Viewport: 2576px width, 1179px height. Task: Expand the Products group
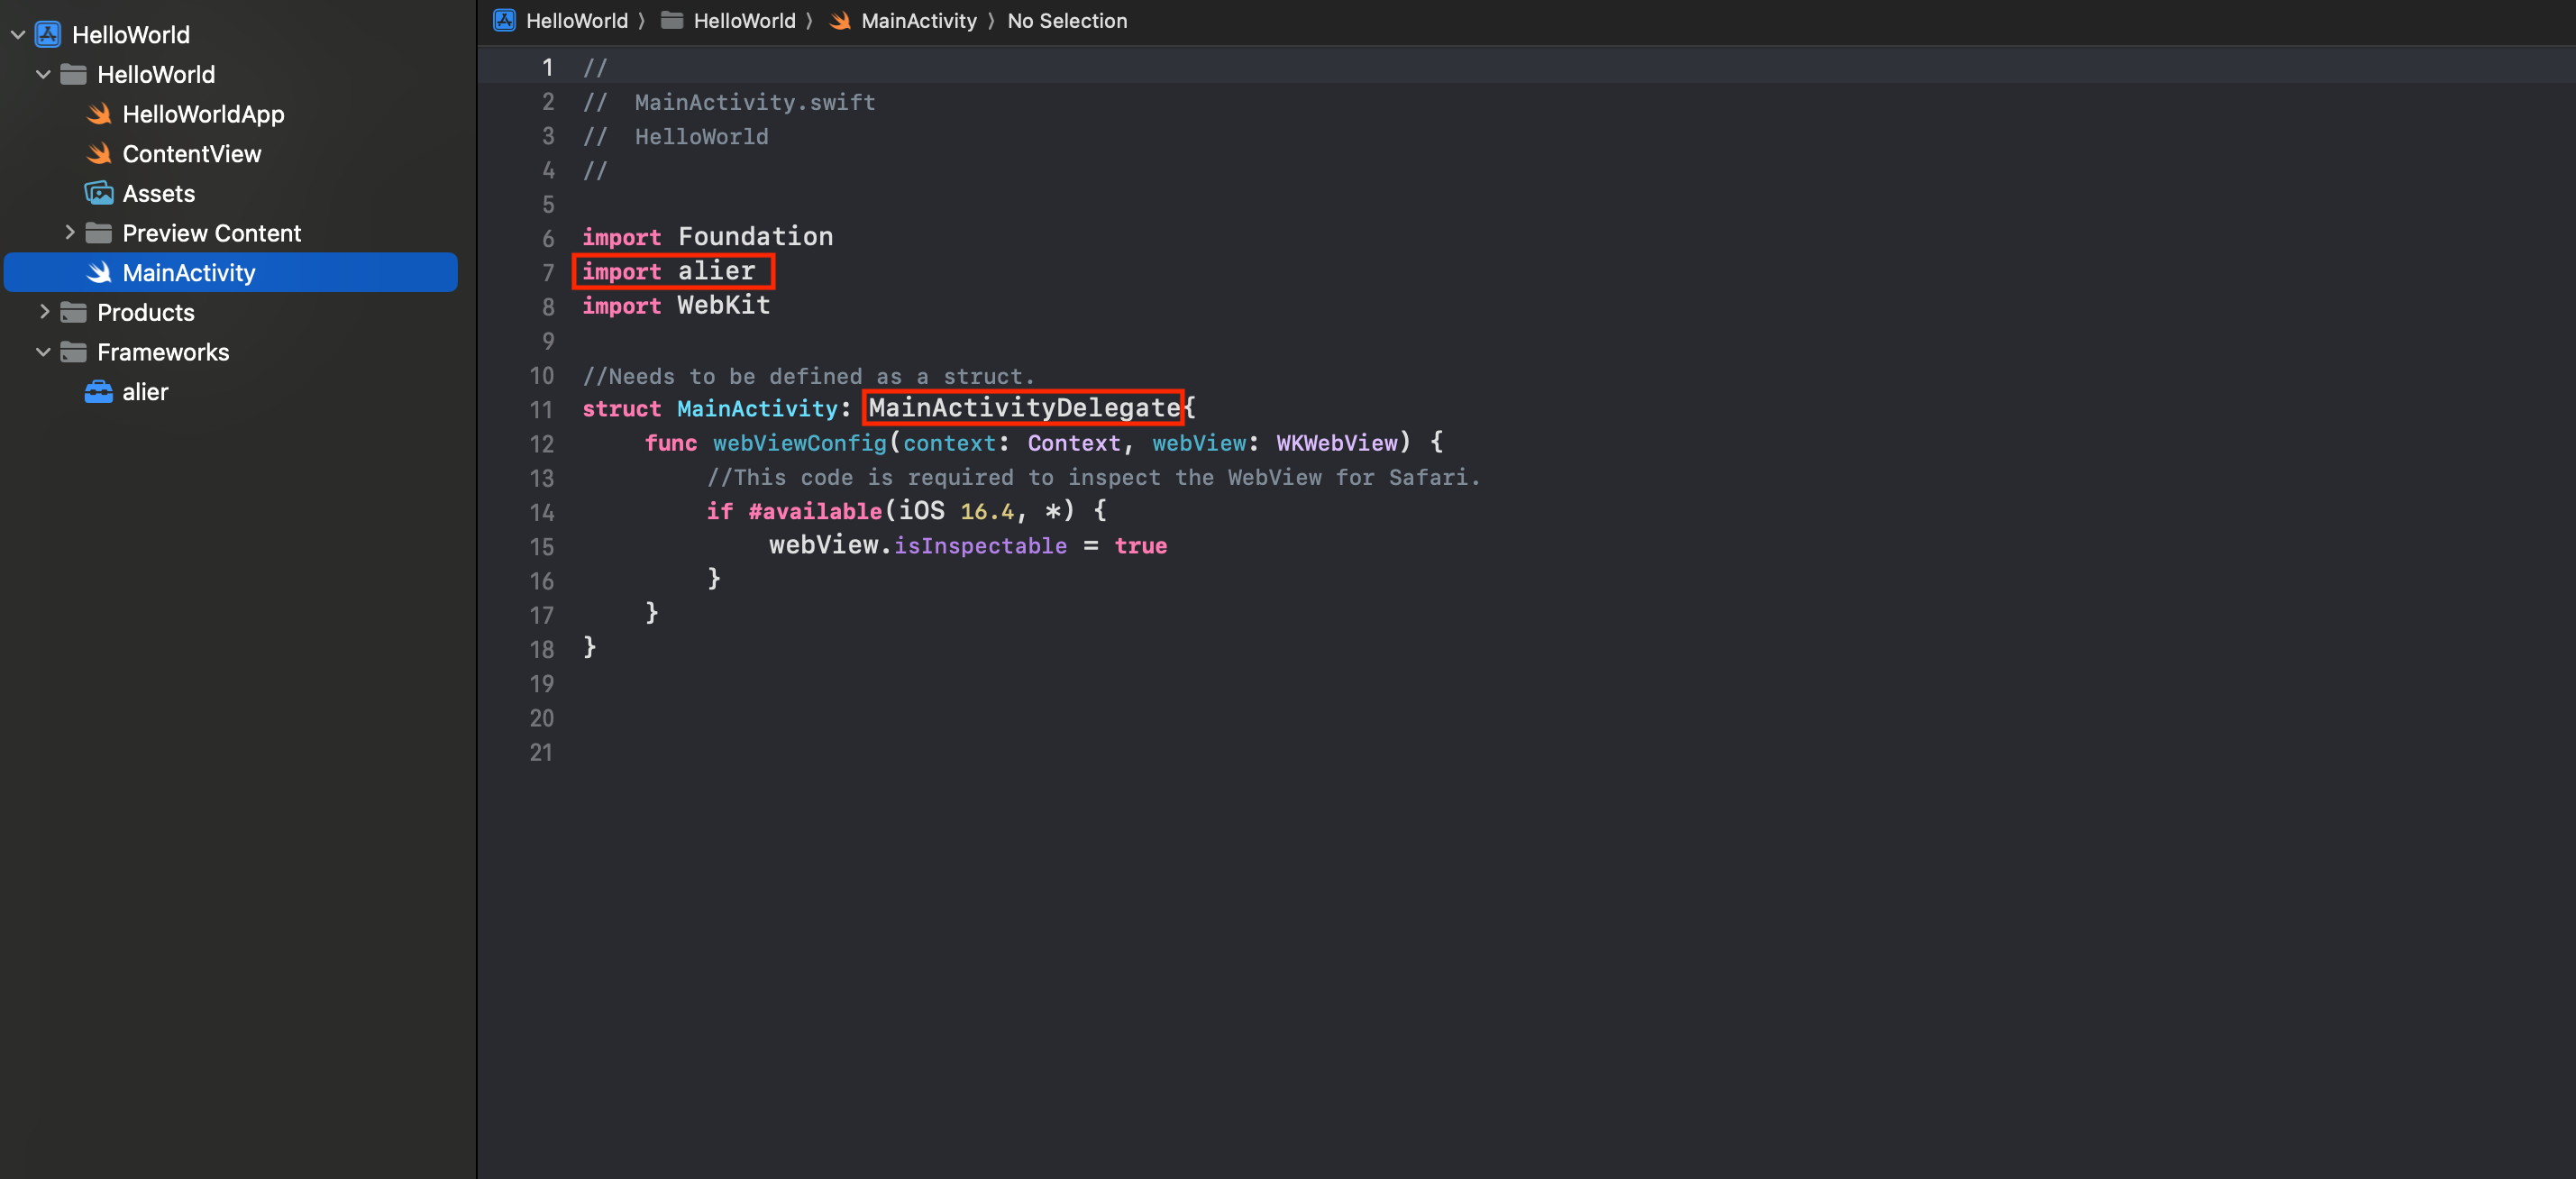(45, 312)
